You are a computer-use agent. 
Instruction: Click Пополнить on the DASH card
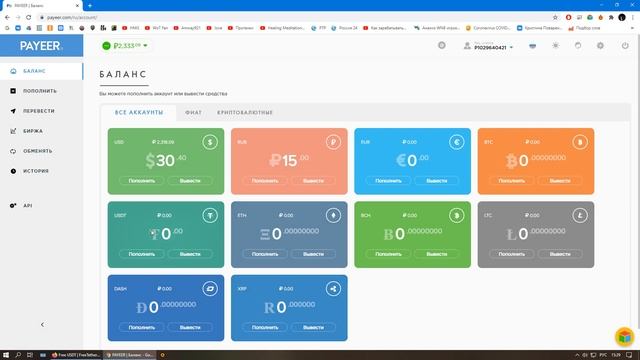point(142,327)
